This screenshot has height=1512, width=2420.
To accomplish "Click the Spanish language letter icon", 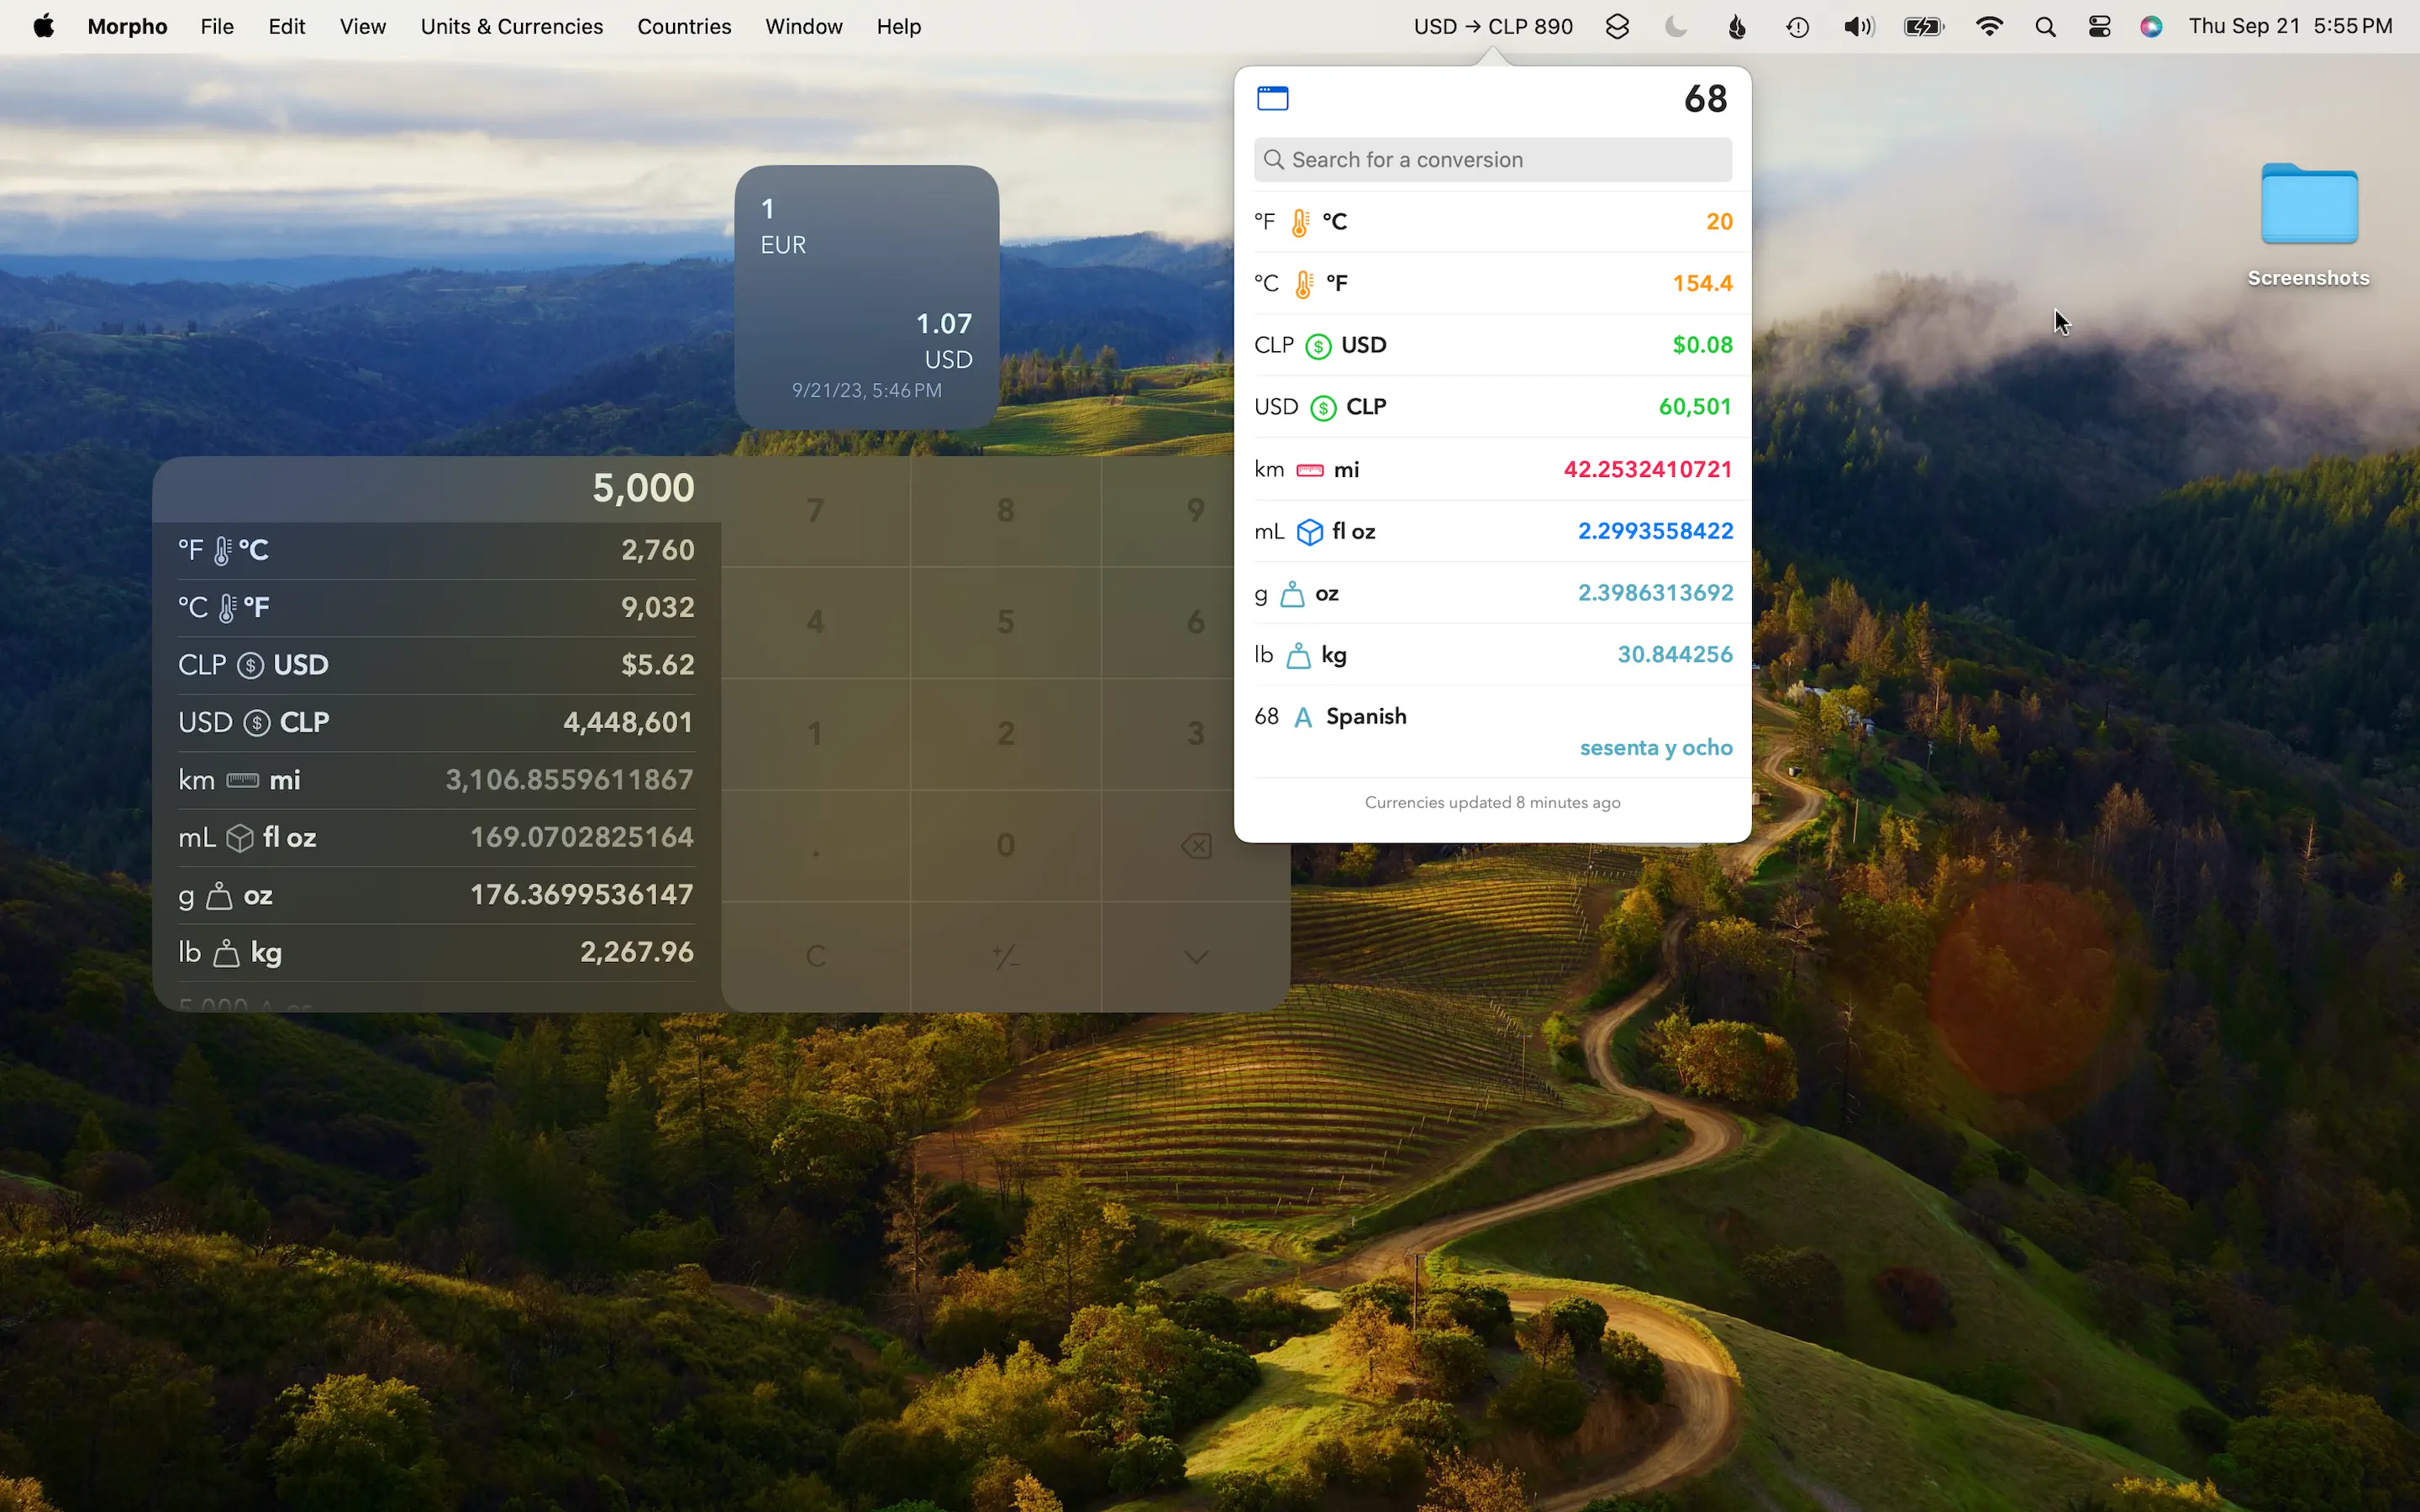I will point(1302,717).
